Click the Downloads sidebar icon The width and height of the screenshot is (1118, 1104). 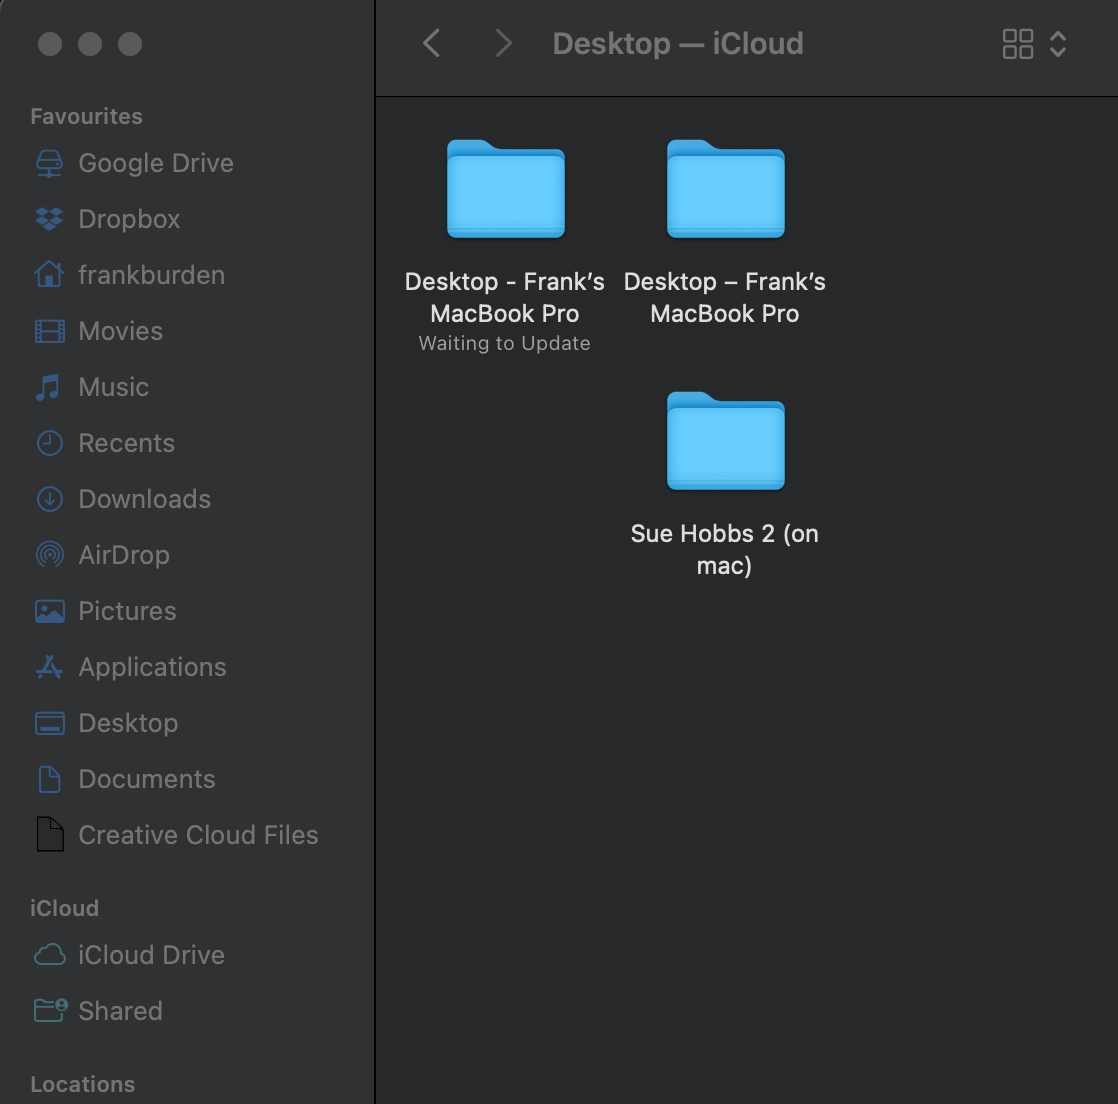(49, 499)
